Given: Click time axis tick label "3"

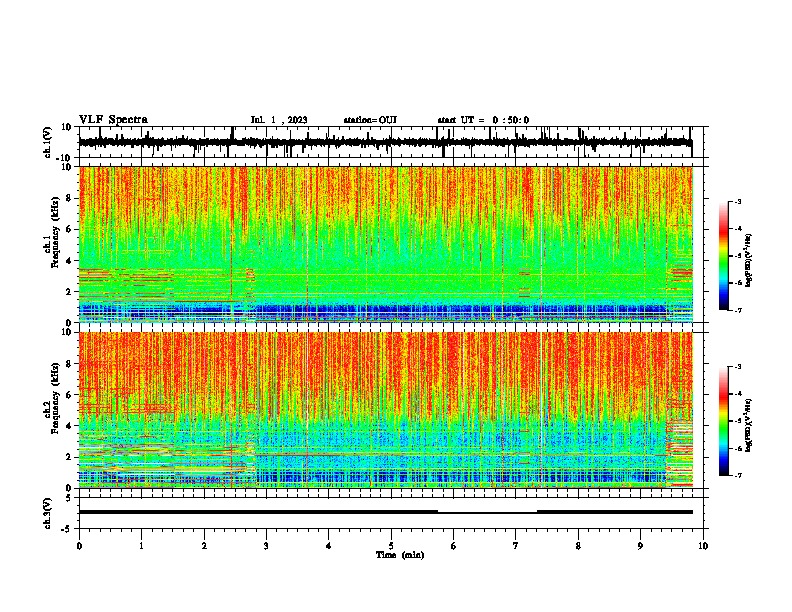Looking at the screenshot, I should pyautogui.click(x=266, y=546).
